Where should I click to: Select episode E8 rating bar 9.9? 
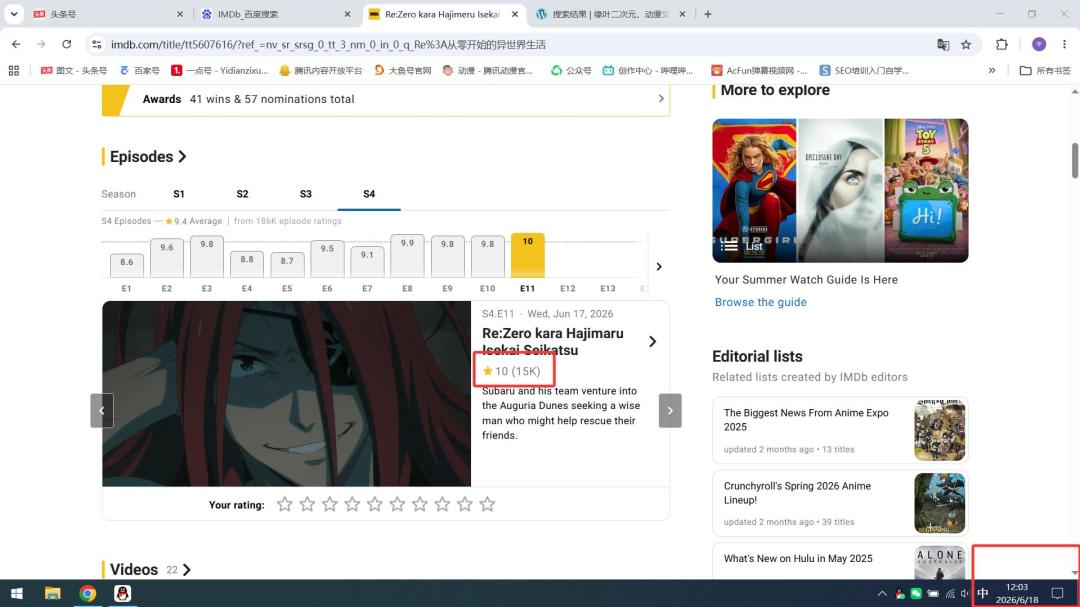(x=407, y=256)
